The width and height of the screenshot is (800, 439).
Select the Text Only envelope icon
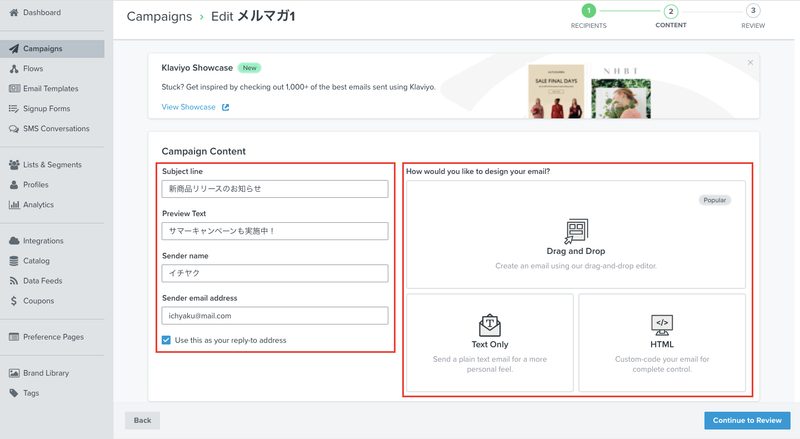pos(490,325)
